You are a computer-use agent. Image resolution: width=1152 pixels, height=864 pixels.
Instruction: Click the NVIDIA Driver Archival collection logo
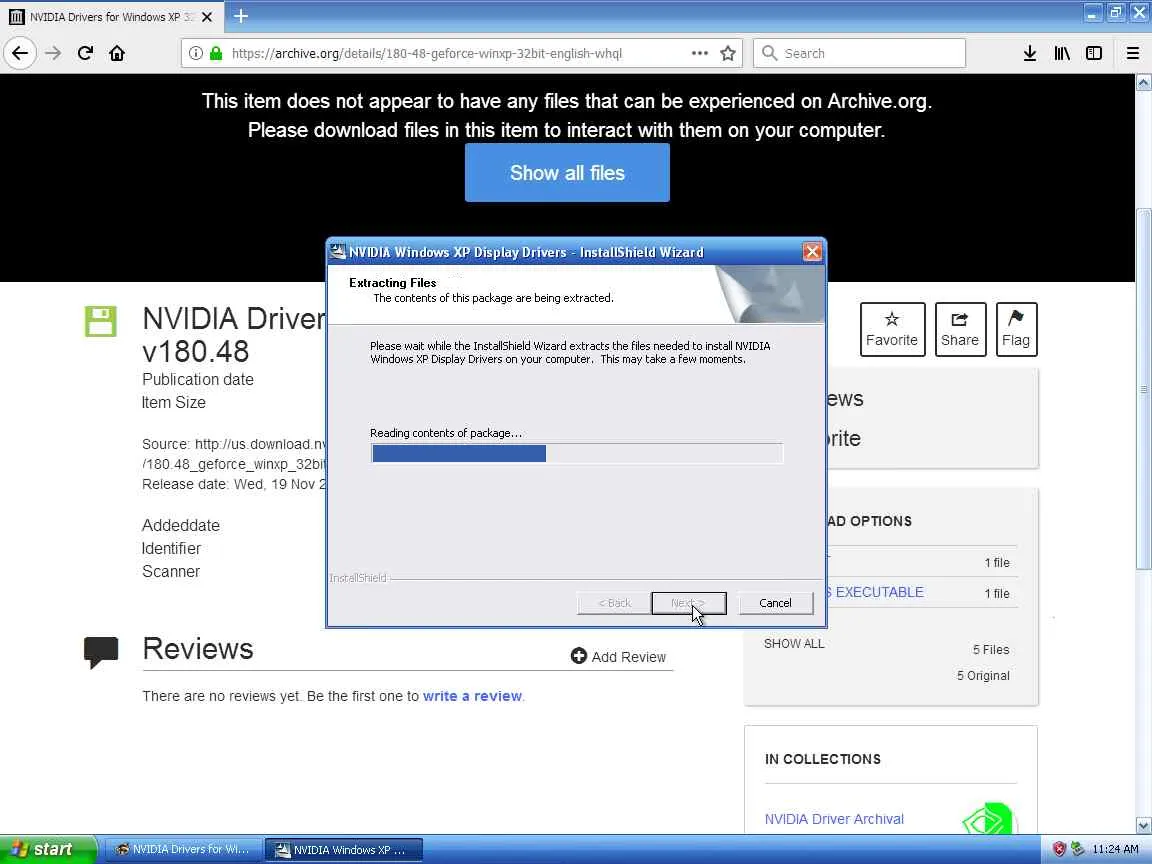click(989, 819)
